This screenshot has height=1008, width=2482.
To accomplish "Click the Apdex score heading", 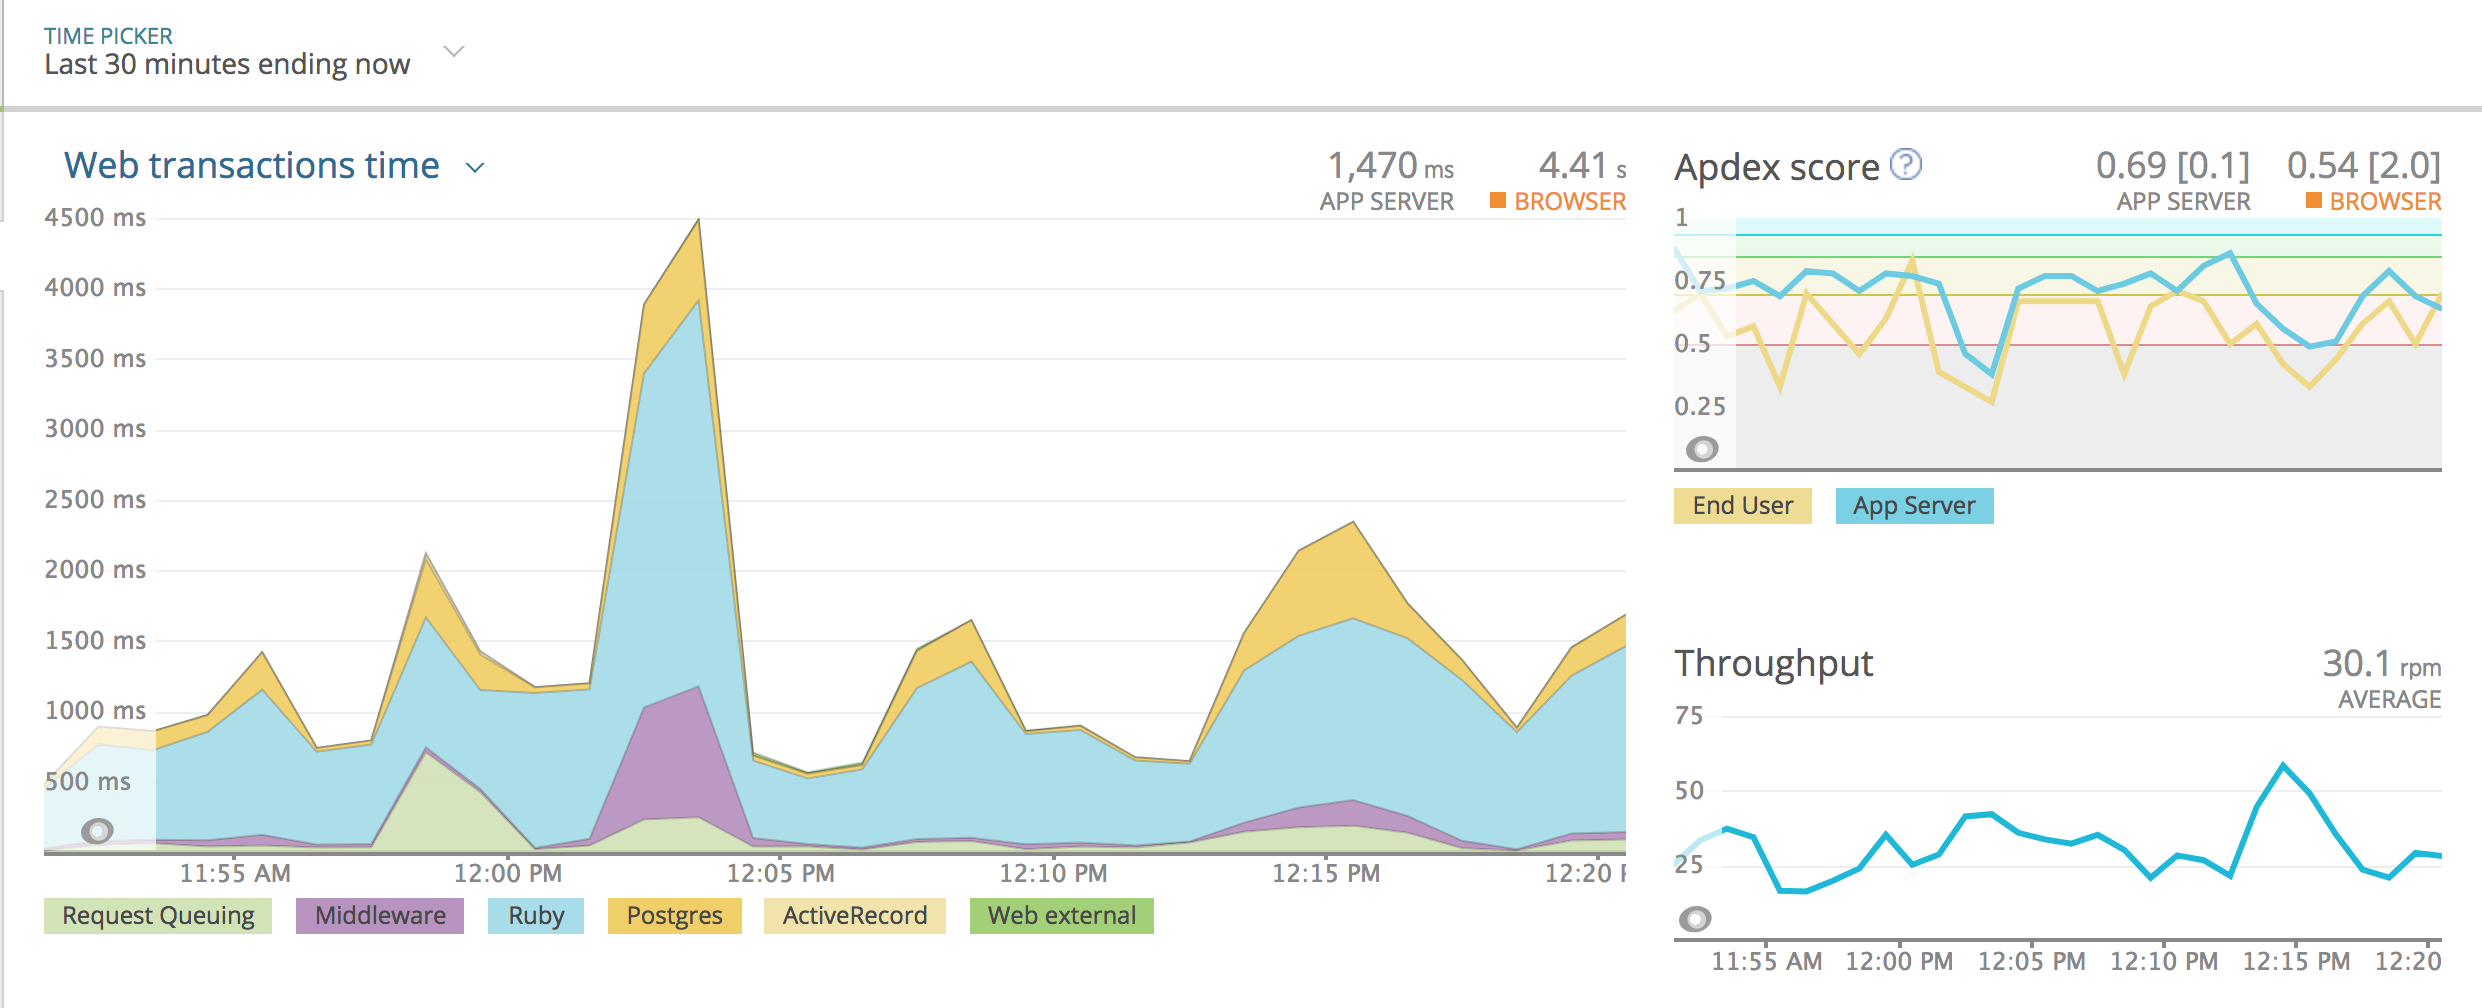I will coord(1777,168).
